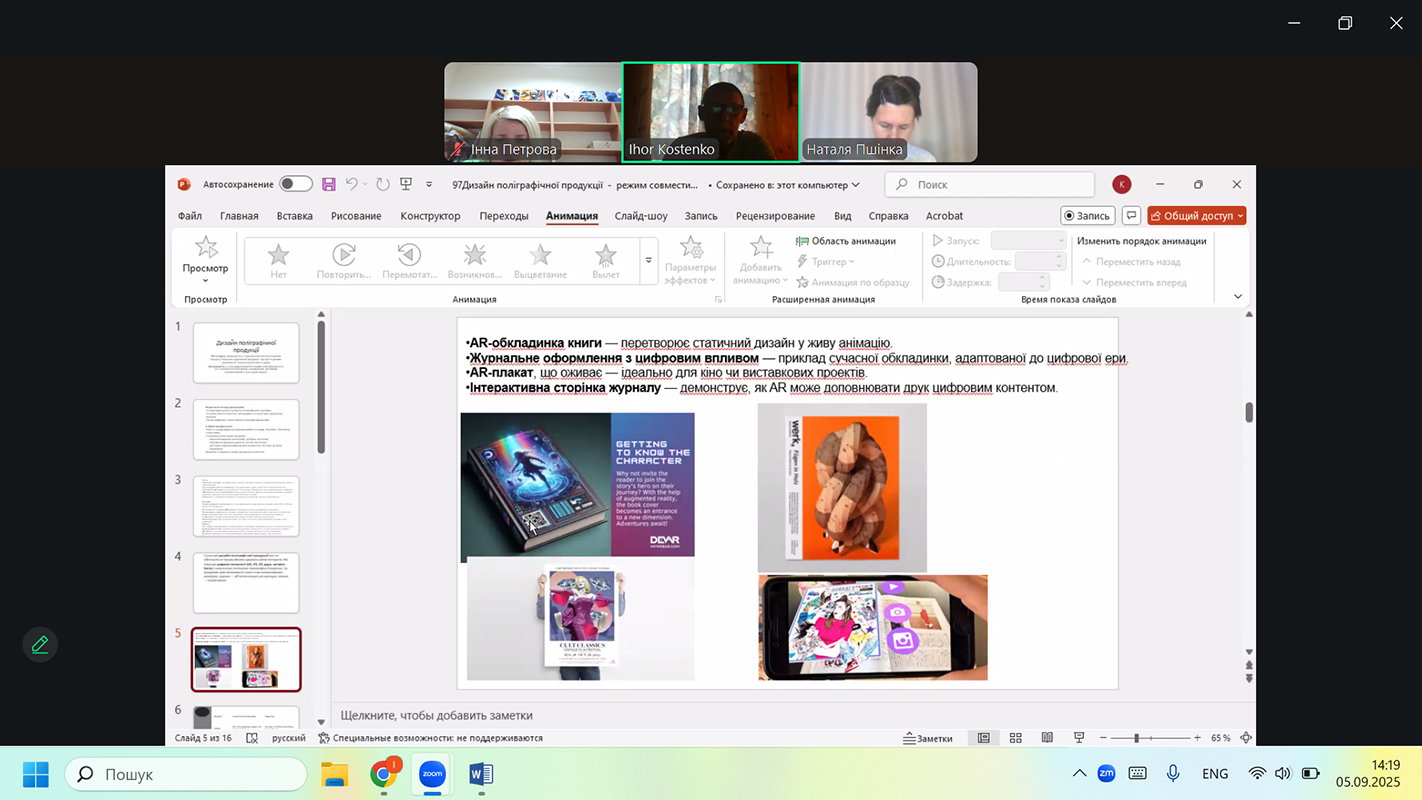Switch to the 'Главная' tab

click(239, 215)
